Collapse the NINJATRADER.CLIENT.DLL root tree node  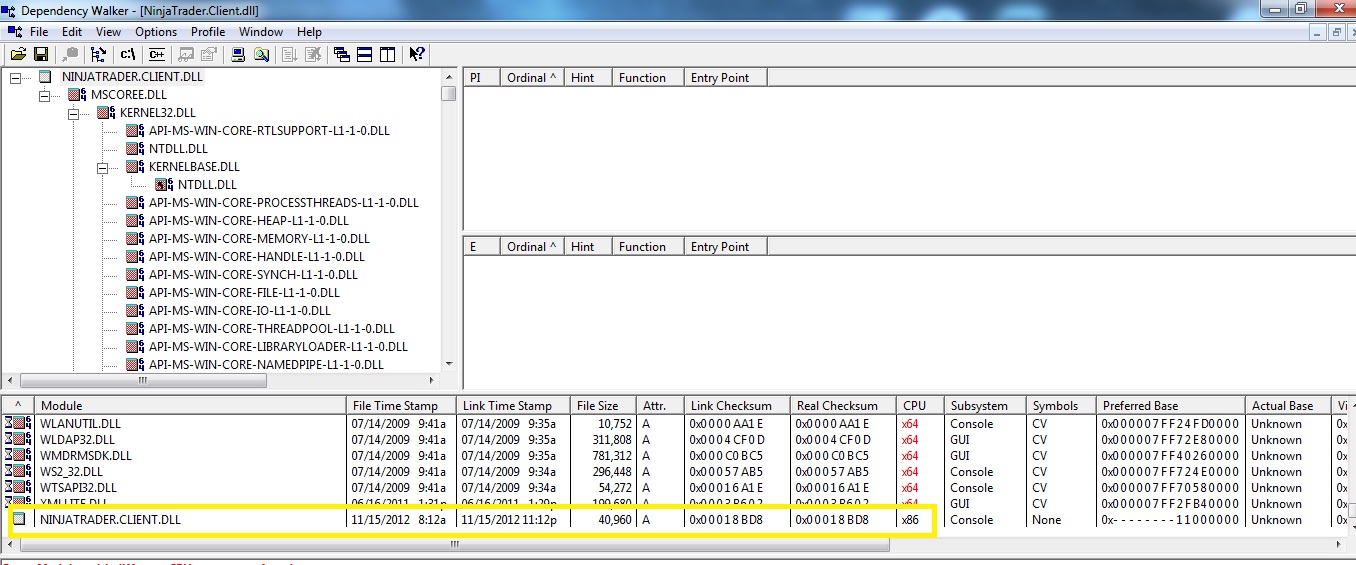click(x=15, y=77)
